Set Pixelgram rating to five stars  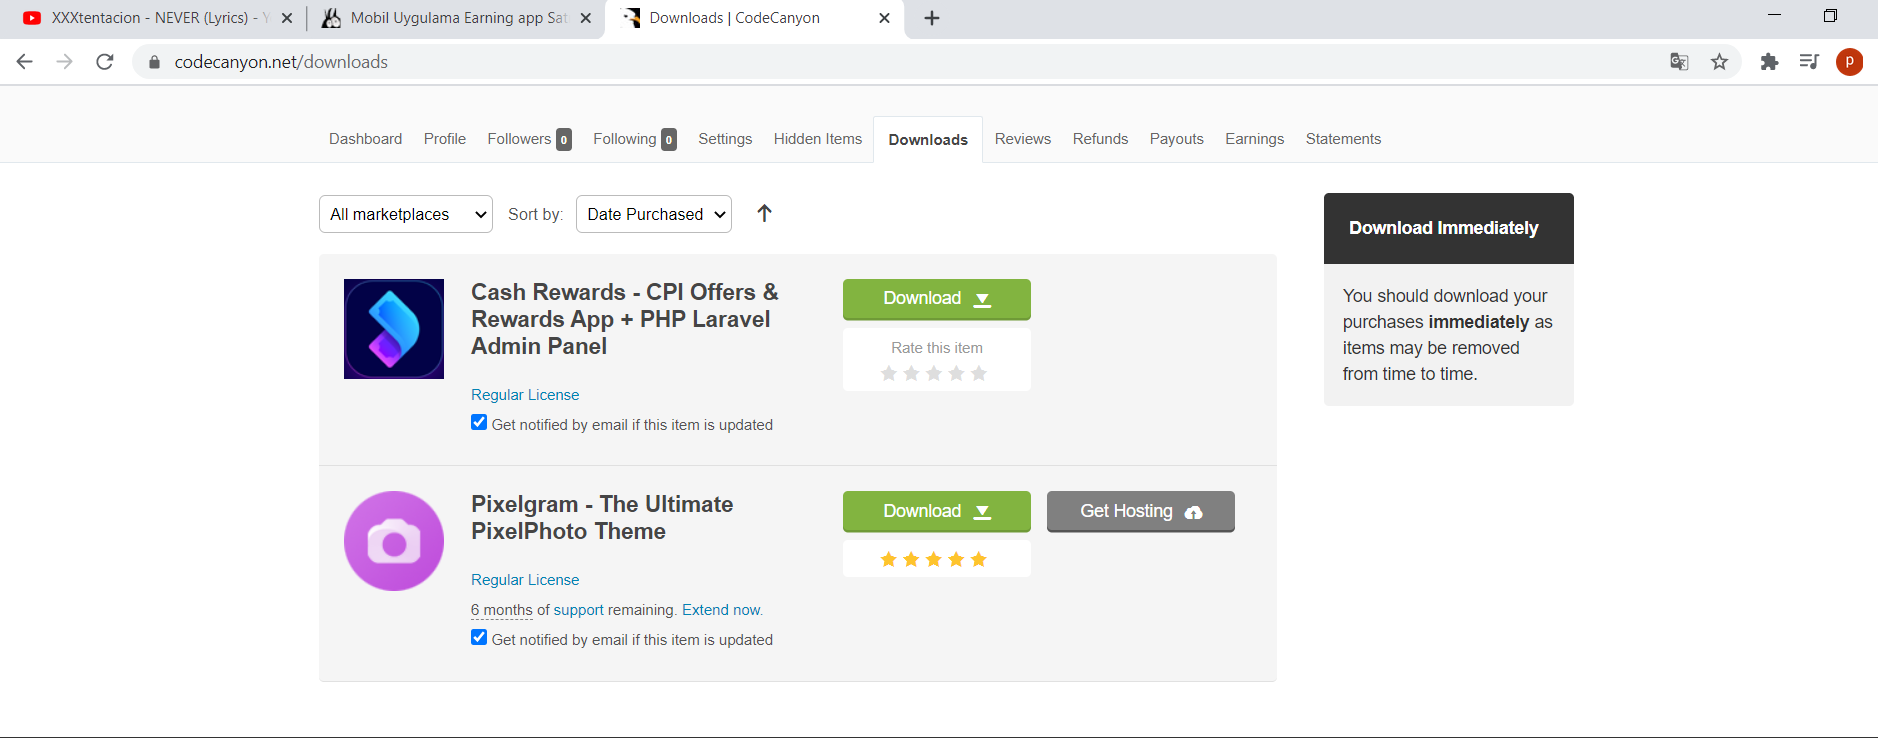pyautogui.click(x=979, y=559)
